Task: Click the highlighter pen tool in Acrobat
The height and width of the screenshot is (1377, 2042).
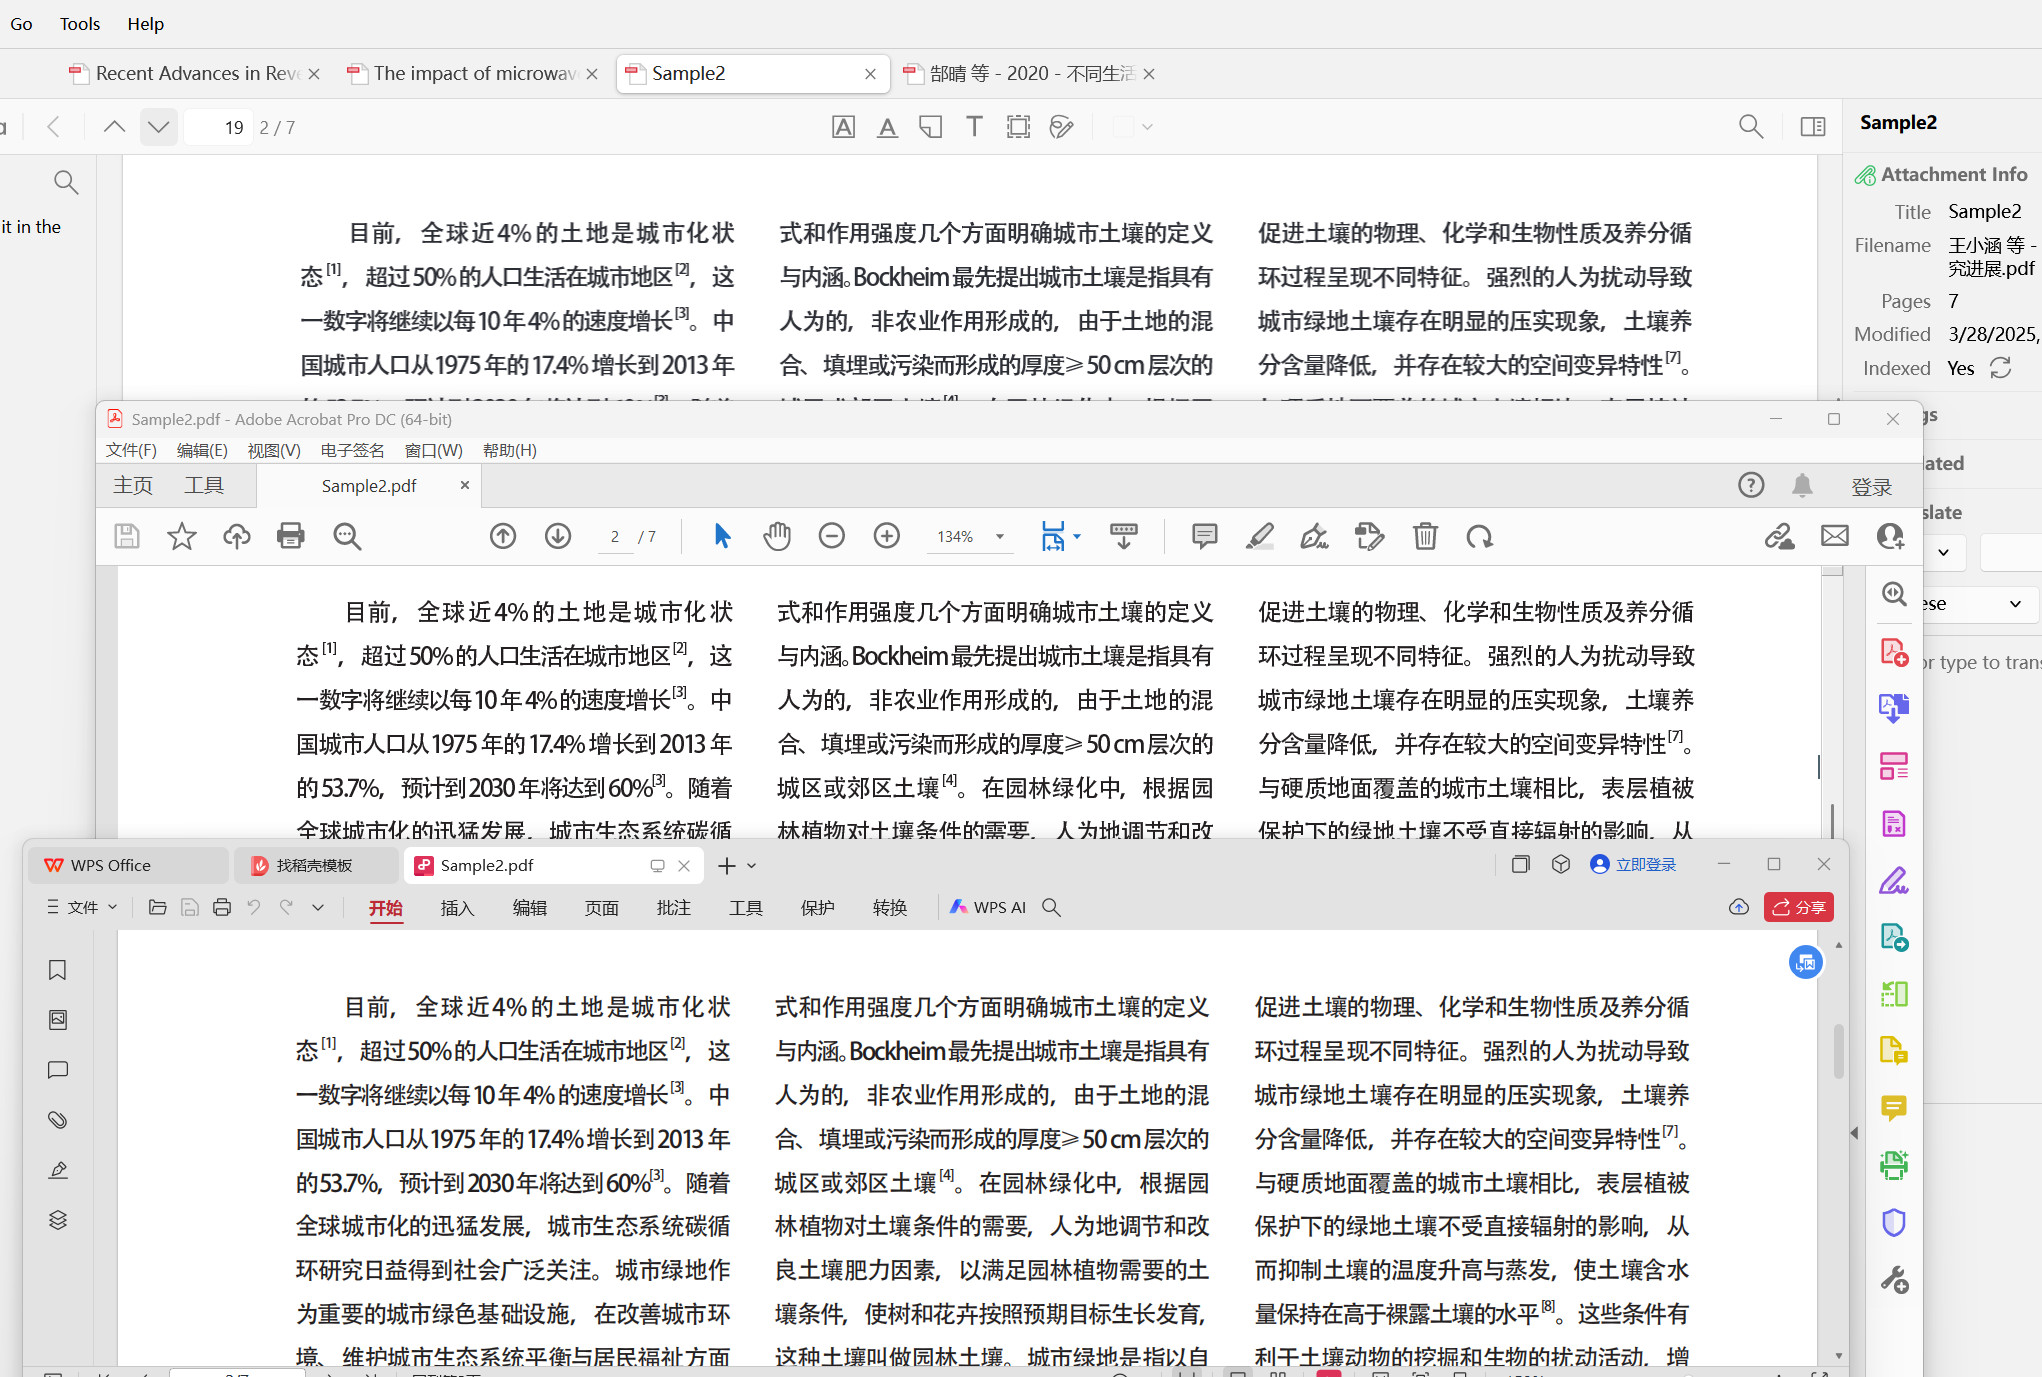Action: (x=1259, y=536)
